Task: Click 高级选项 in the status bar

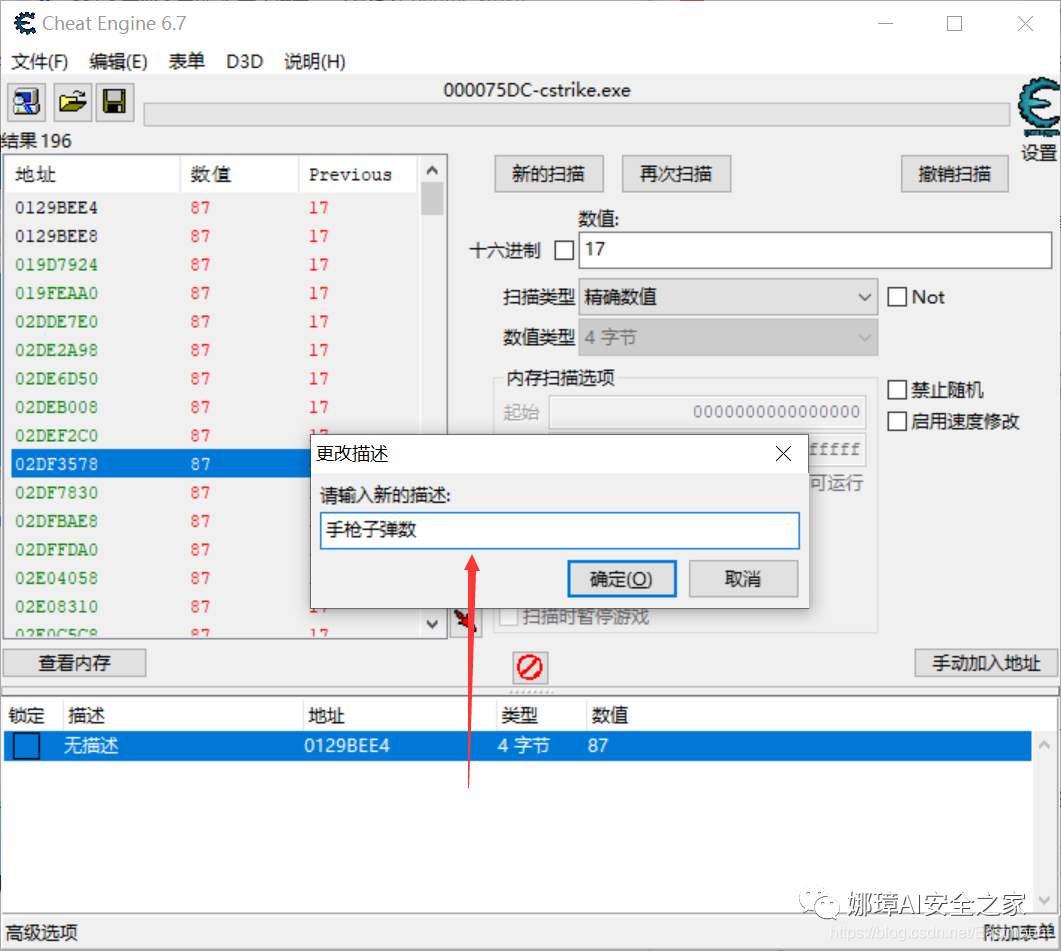Action: point(41,933)
